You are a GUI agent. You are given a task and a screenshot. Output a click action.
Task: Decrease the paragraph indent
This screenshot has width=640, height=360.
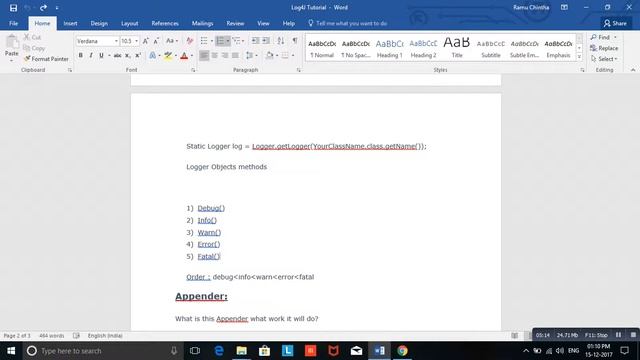click(x=256, y=41)
